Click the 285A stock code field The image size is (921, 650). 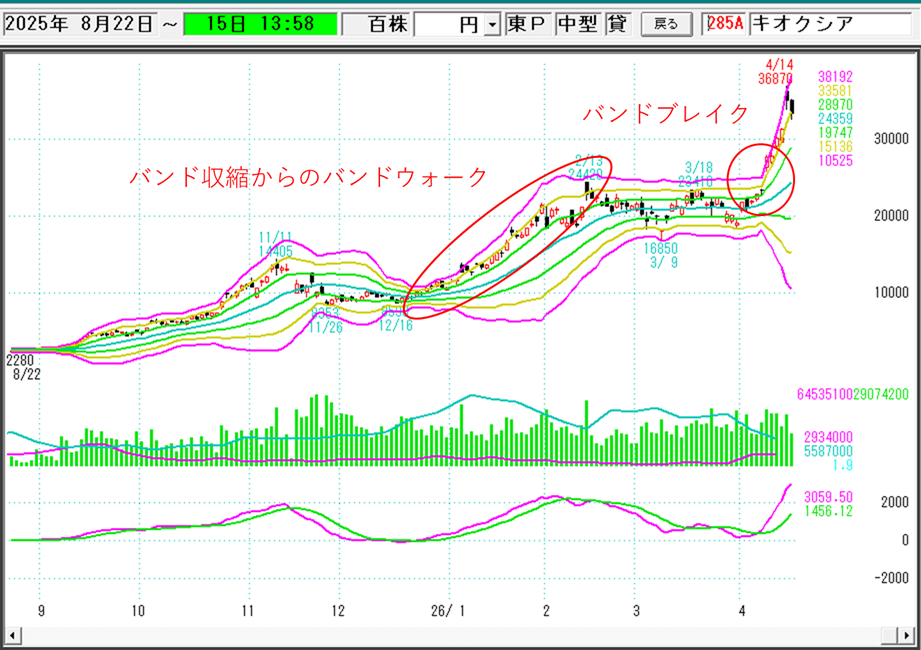[x=724, y=24]
